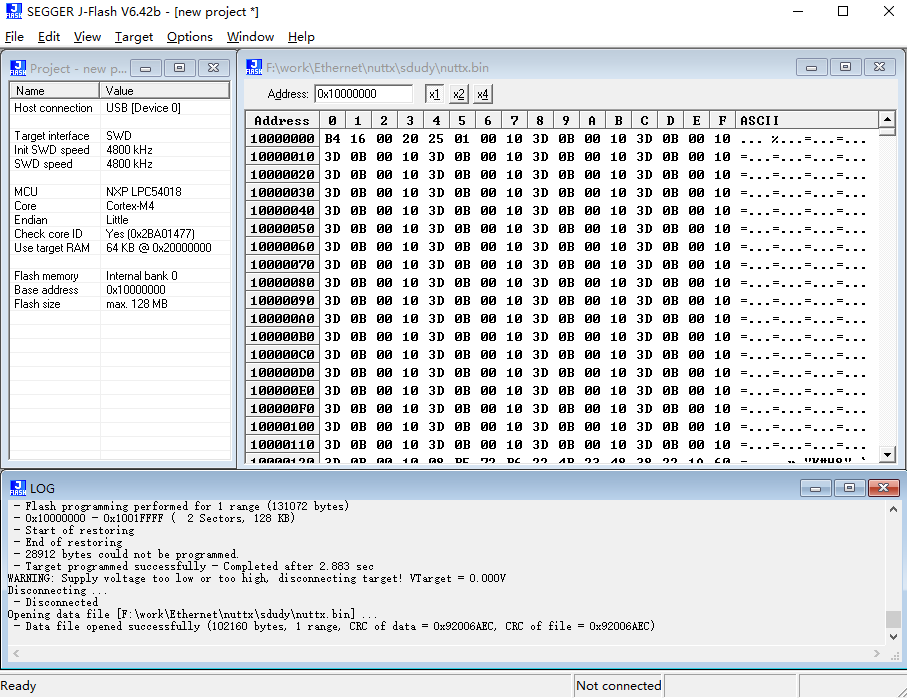Set hex view to x2 byte width
The height and width of the screenshot is (698, 907).
[459, 94]
